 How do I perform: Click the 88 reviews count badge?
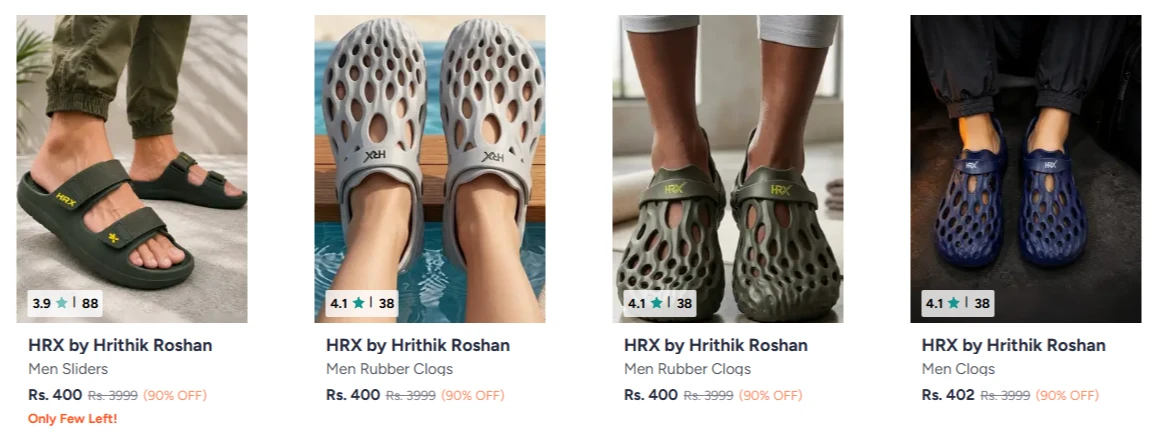[x=90, y=303]
